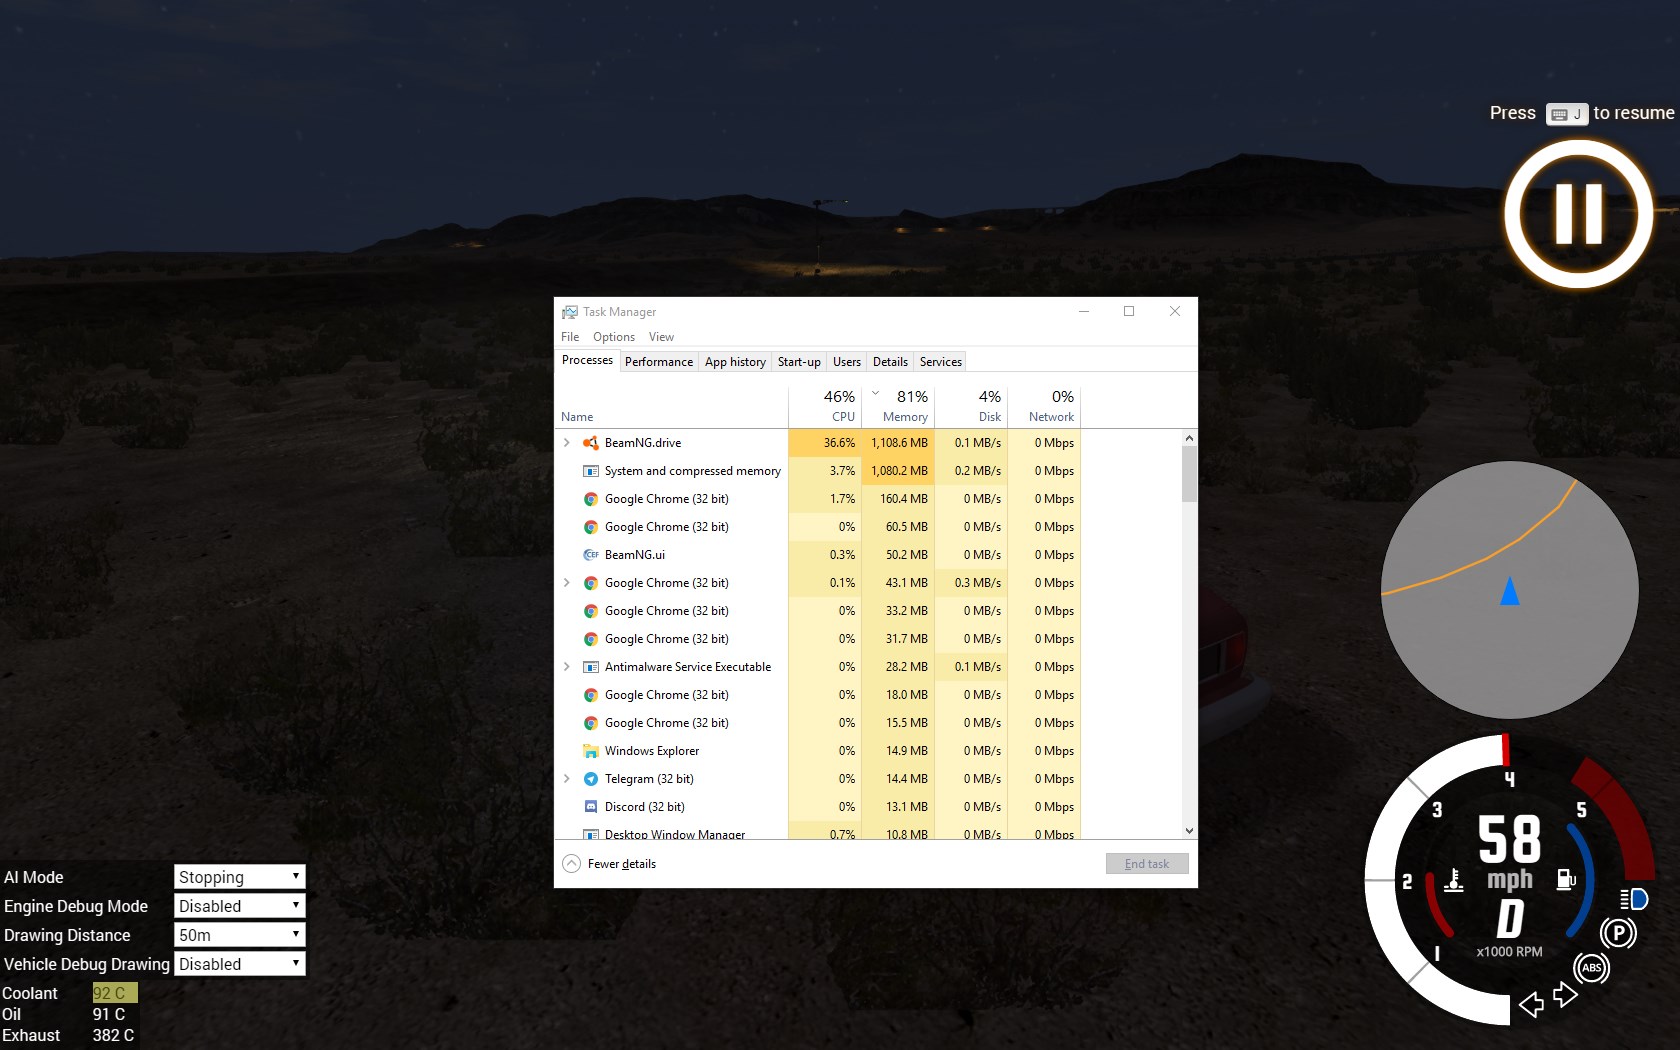
Task: Open the AI Mode dropdown
Action: pyautogui.click(x=240, y=877)
